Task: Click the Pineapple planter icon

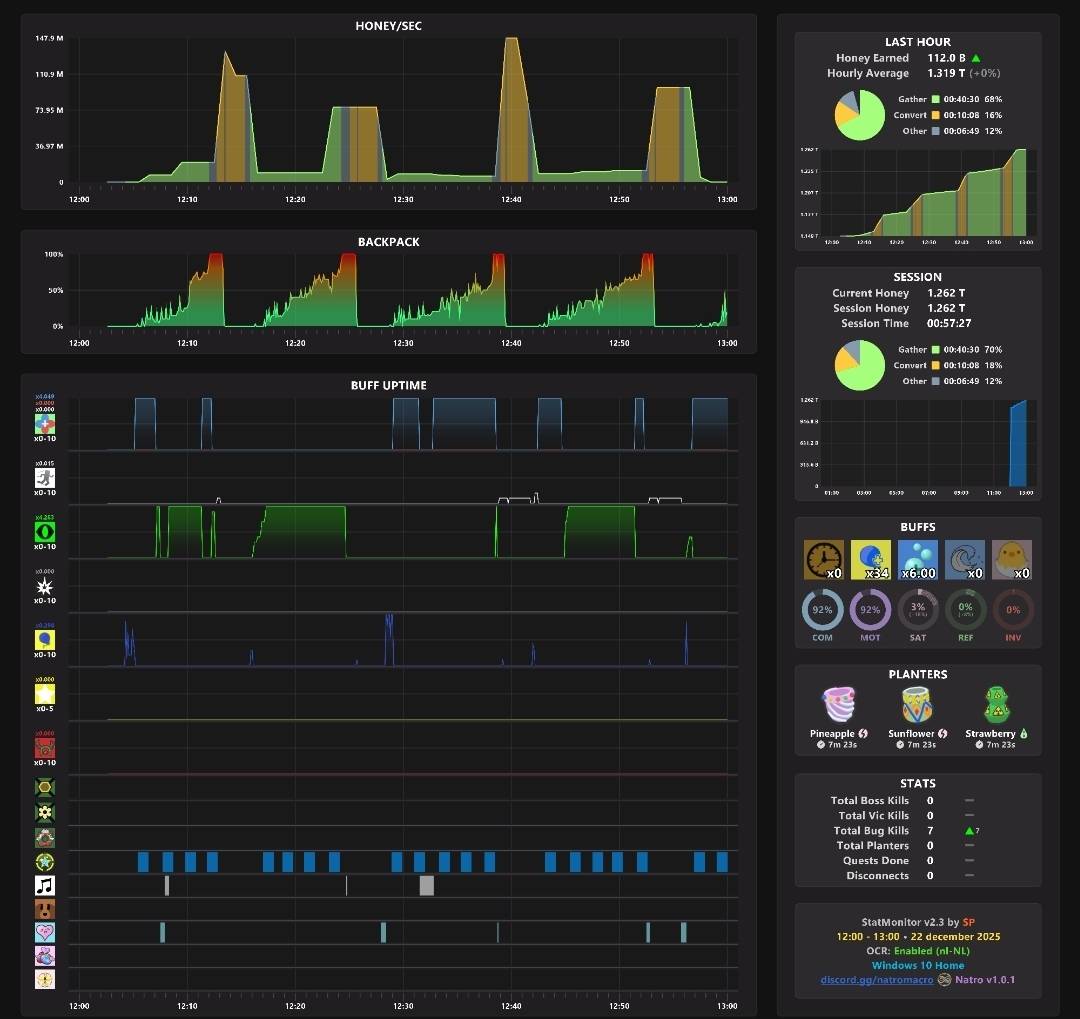Action: point(838,704)
